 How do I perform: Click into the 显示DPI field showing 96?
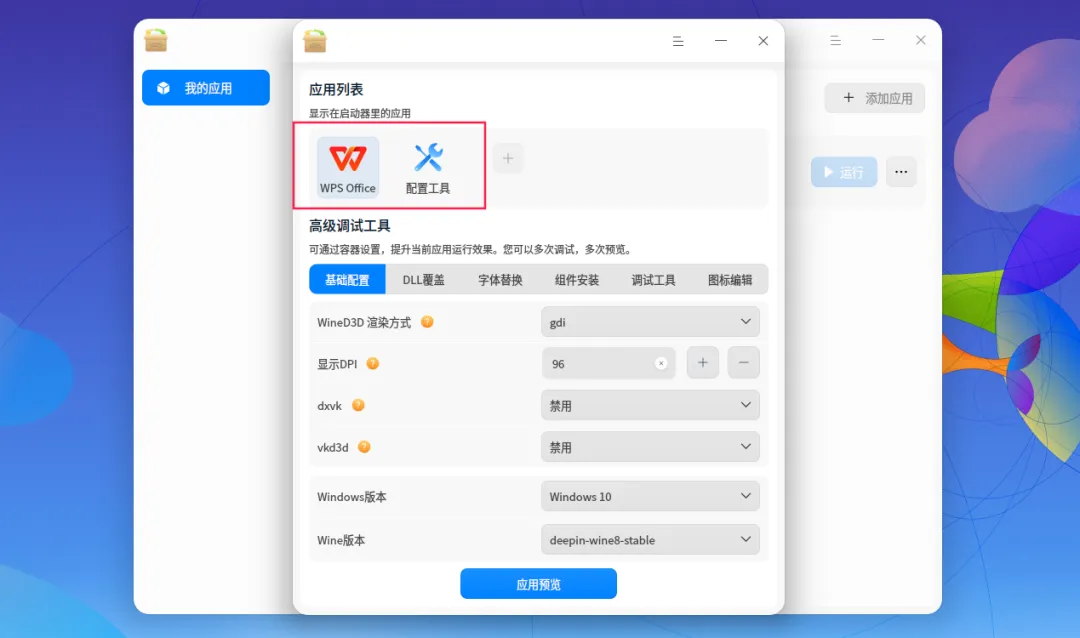608,363
